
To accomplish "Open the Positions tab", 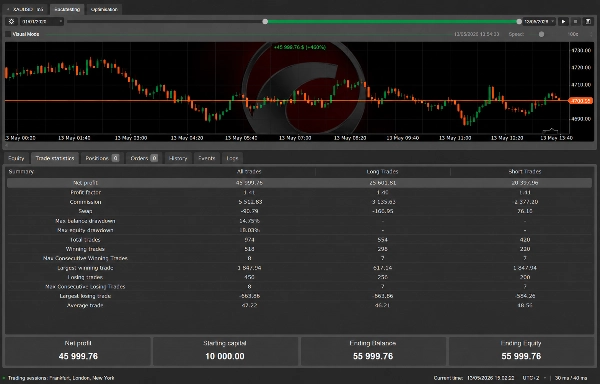I will (102, 158).
